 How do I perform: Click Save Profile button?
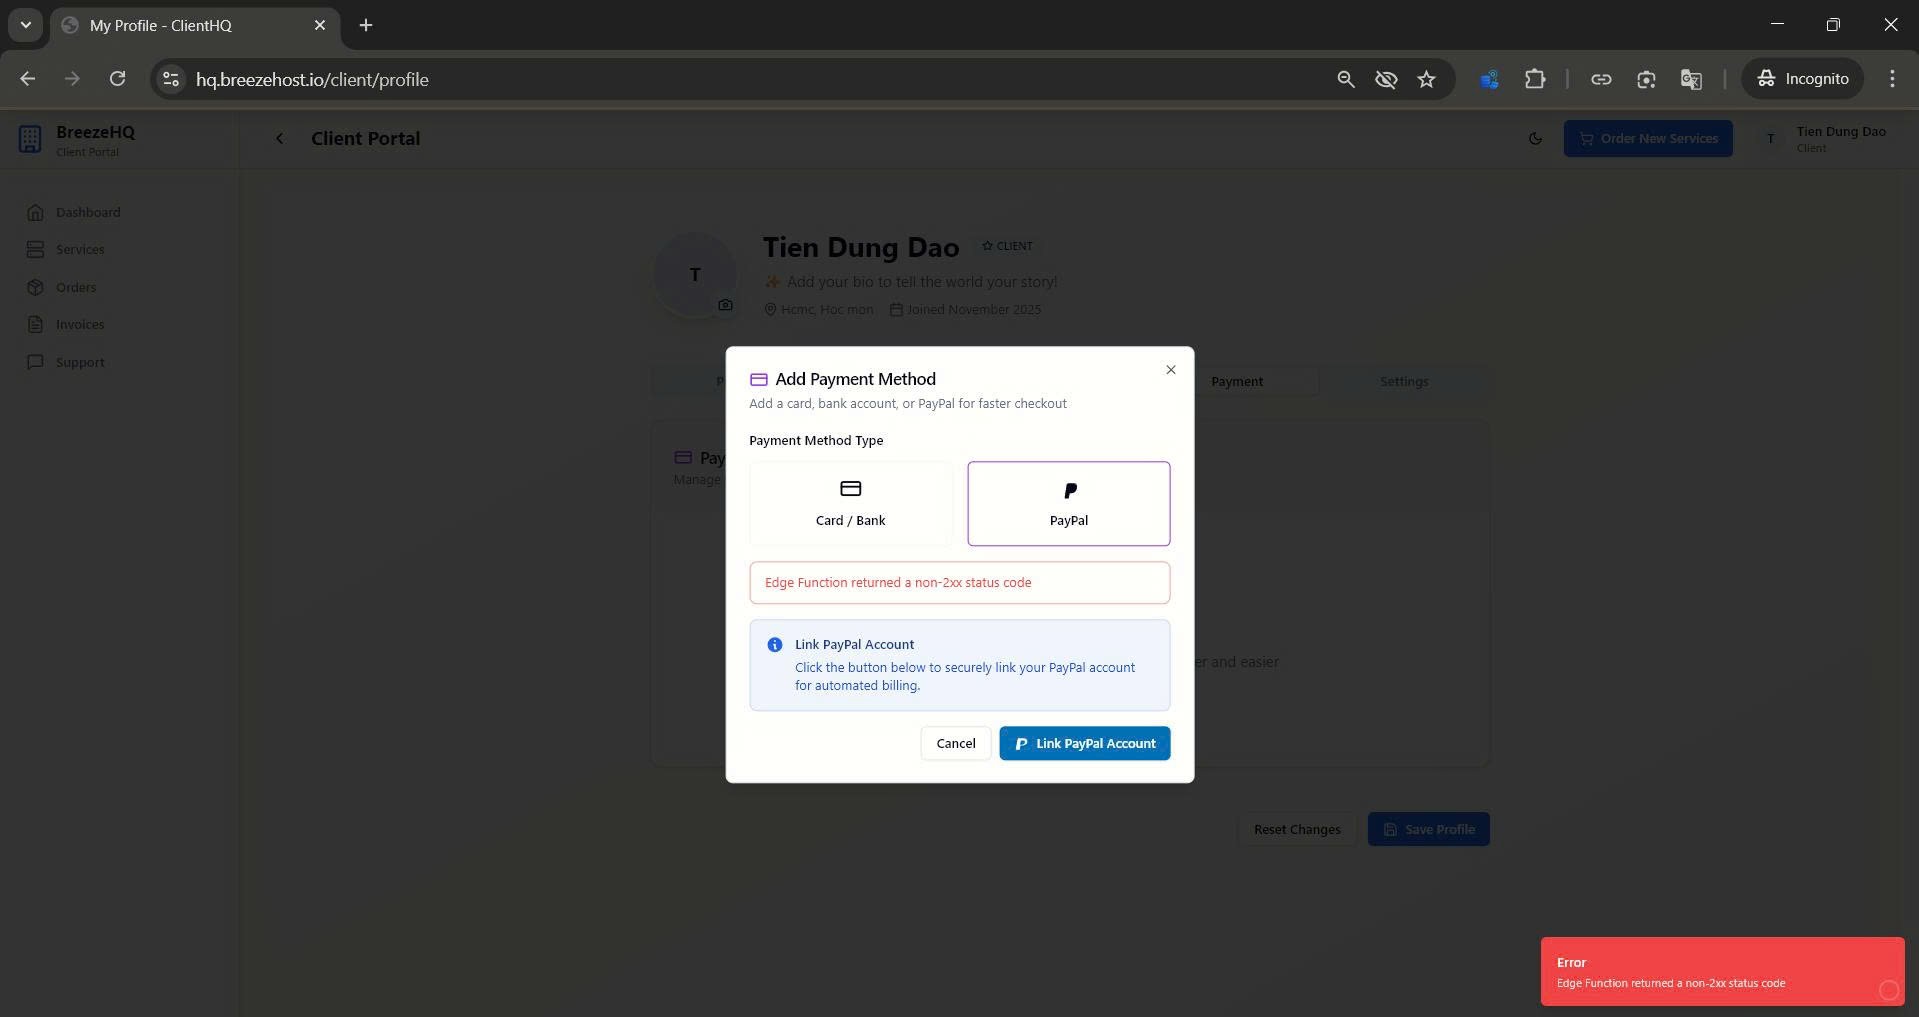coord(1428,829)
